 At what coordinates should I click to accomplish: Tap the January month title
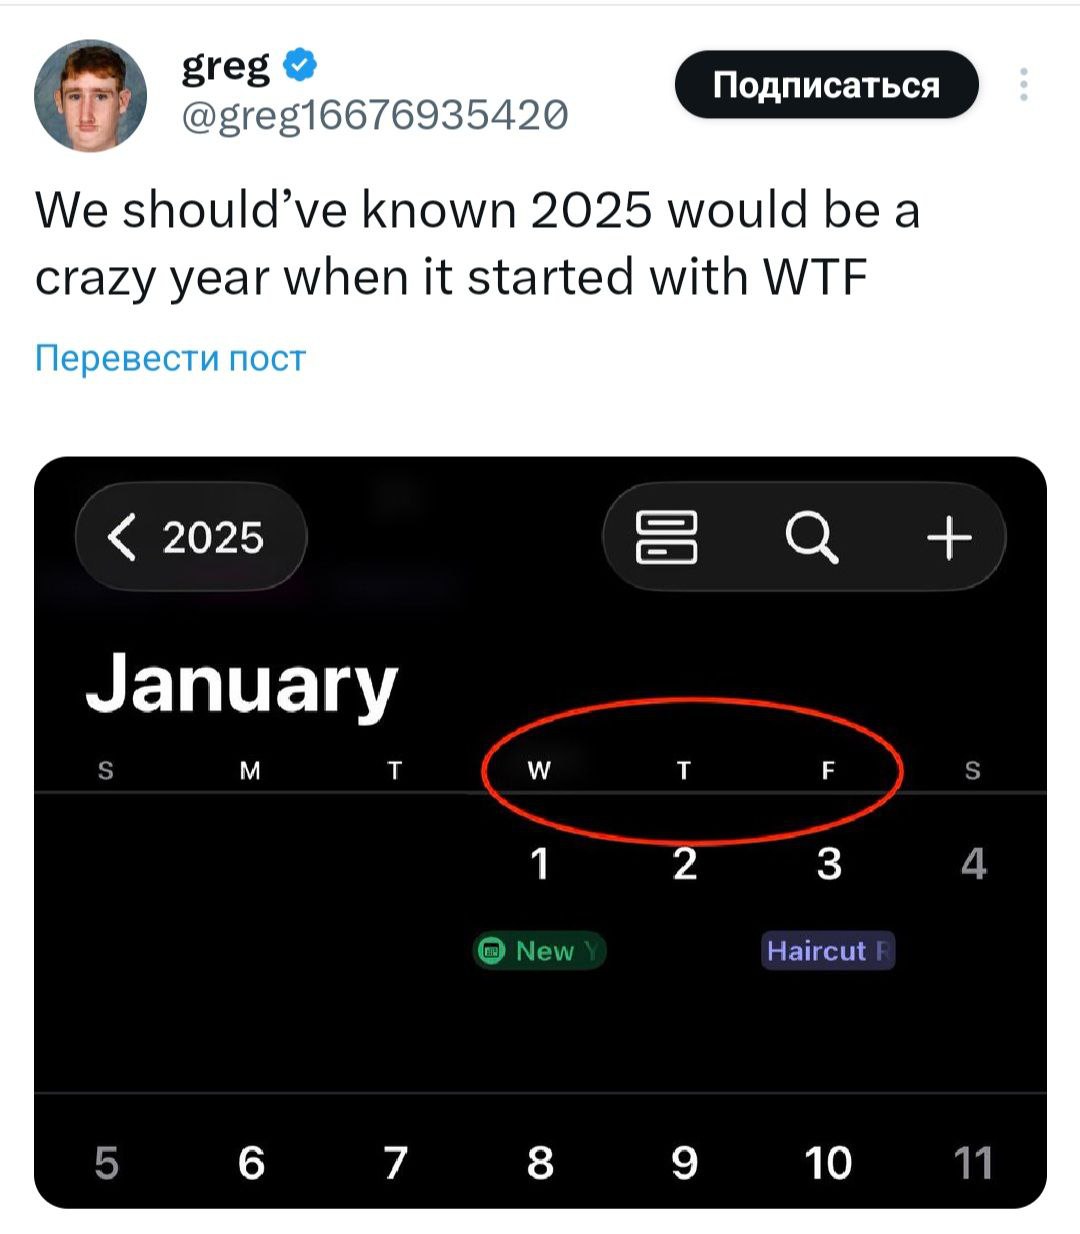241,686
